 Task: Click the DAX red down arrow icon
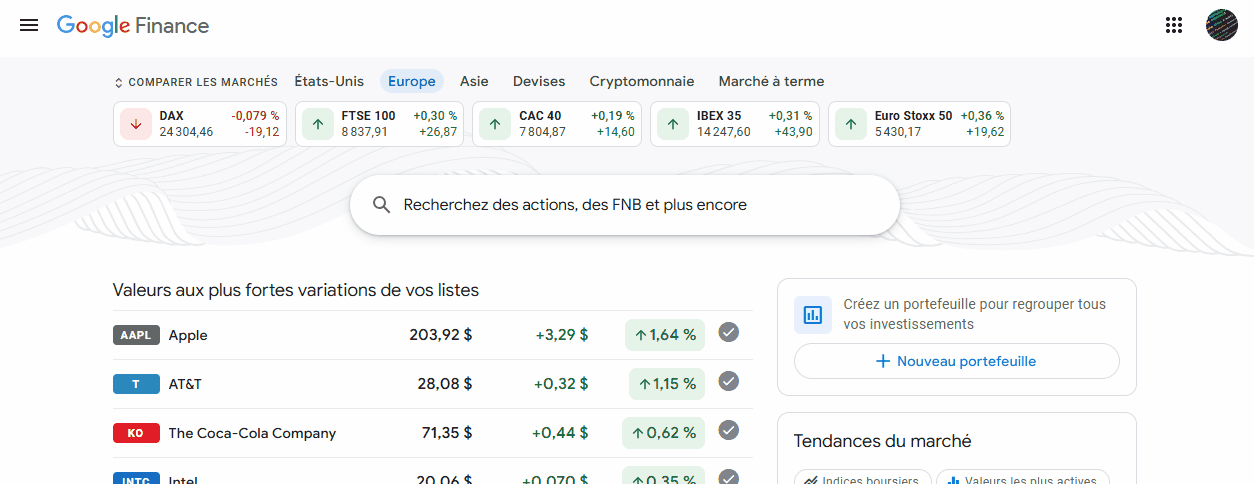pyautogui.click(x=136, y=124)
